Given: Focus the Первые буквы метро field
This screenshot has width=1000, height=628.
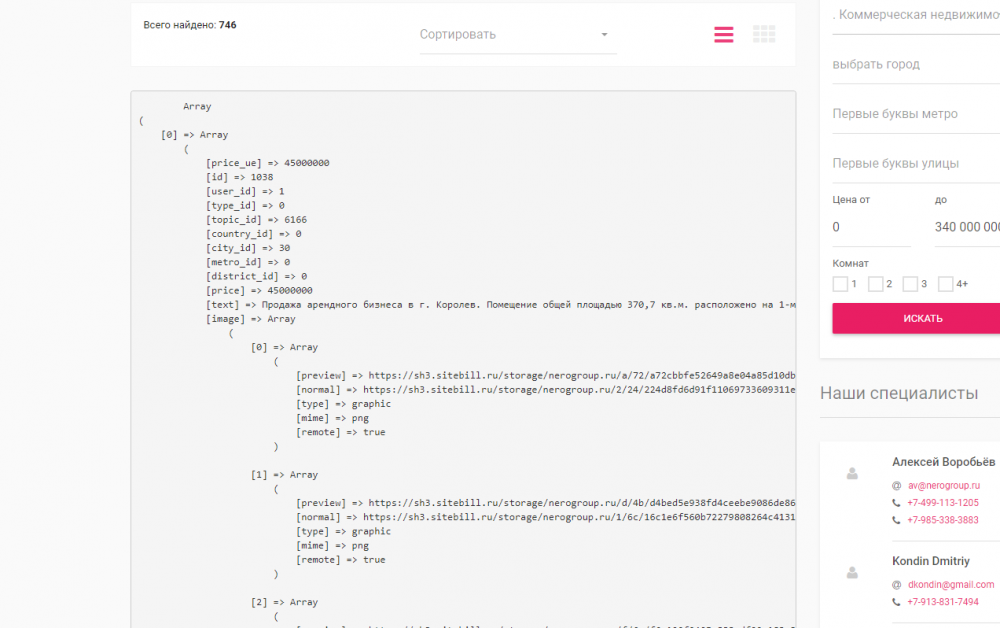Looking at the screenshot, I should (x=916, y=114).
